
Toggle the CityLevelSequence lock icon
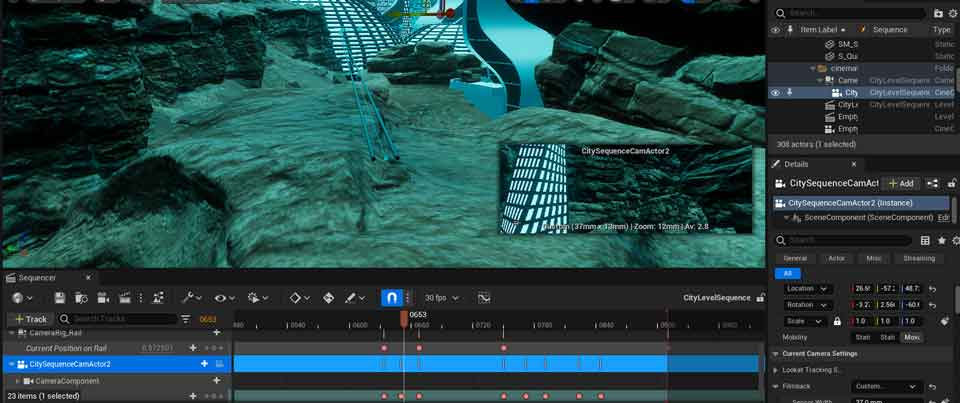(x=760, y=298)
